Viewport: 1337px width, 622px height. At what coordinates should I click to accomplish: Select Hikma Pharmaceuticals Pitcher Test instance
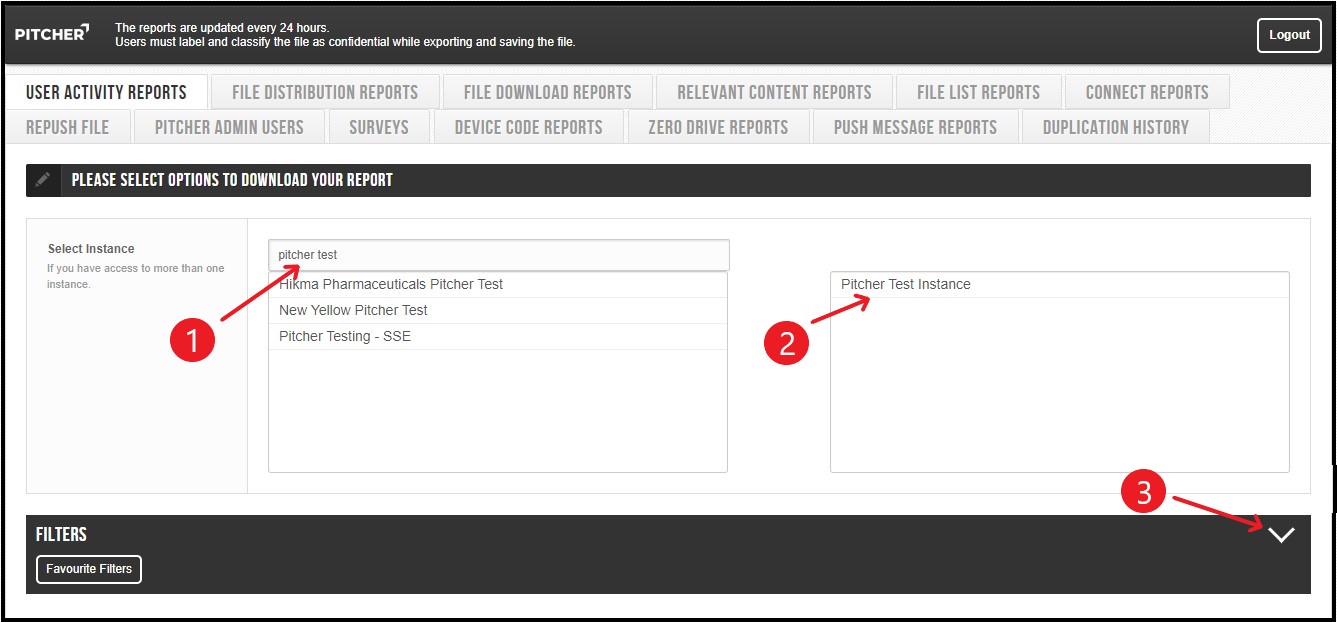390,284
